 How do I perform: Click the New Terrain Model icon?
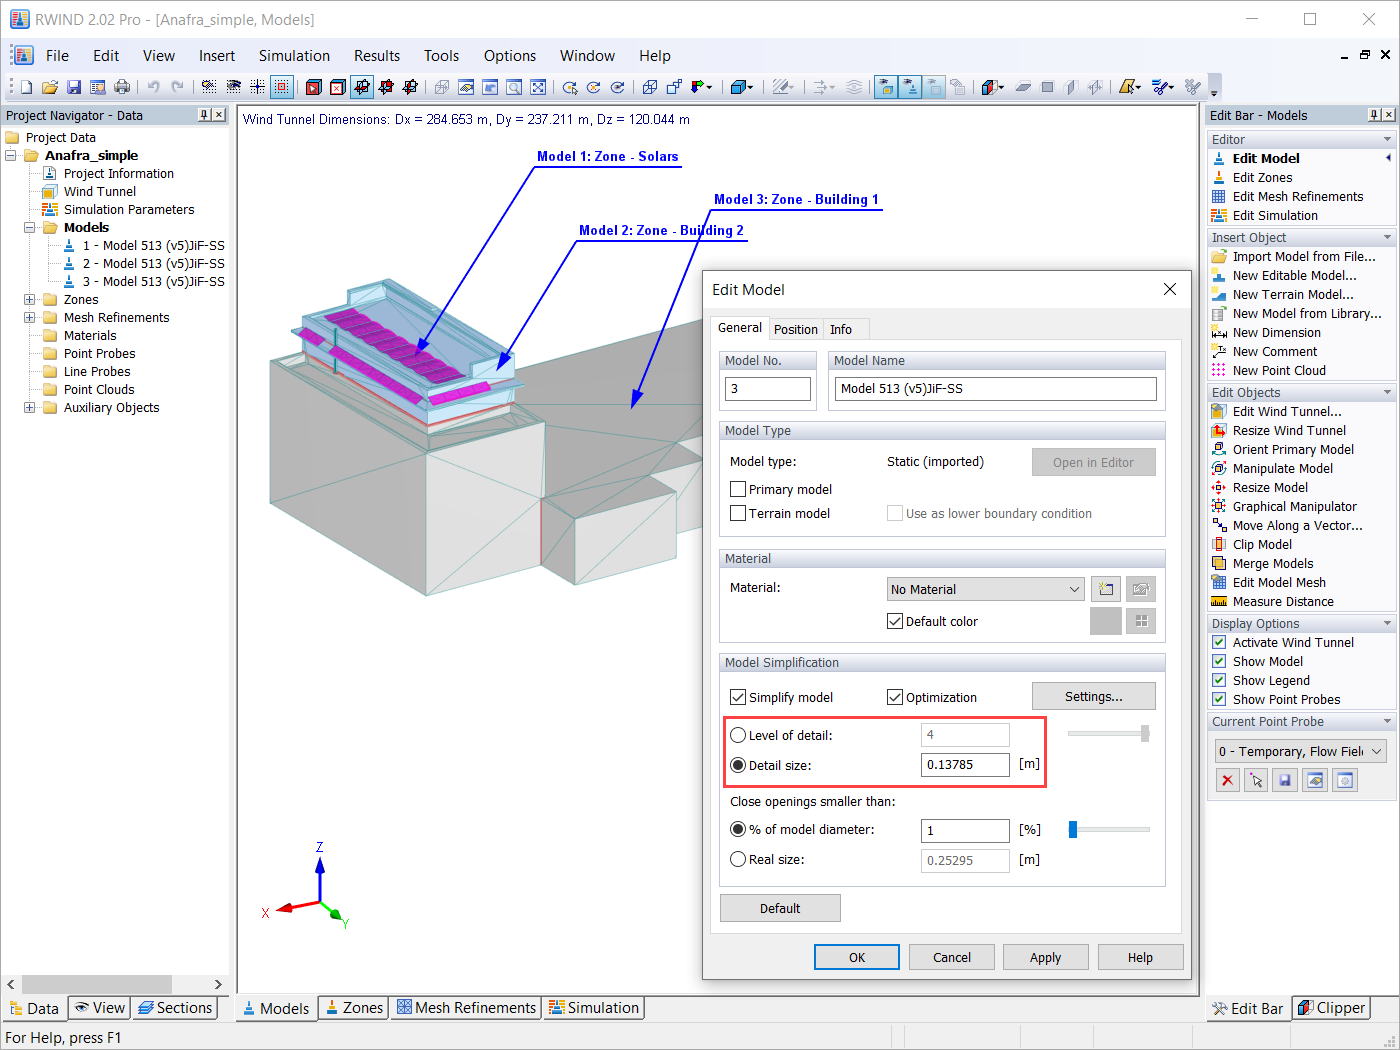[1219, 295]
